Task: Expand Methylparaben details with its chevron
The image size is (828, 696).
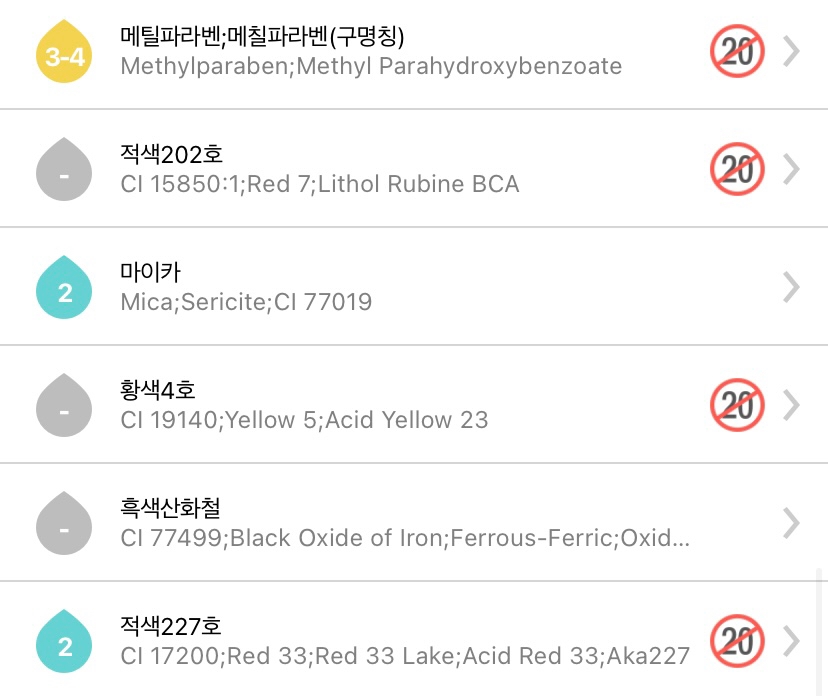Action: [791, 52]
